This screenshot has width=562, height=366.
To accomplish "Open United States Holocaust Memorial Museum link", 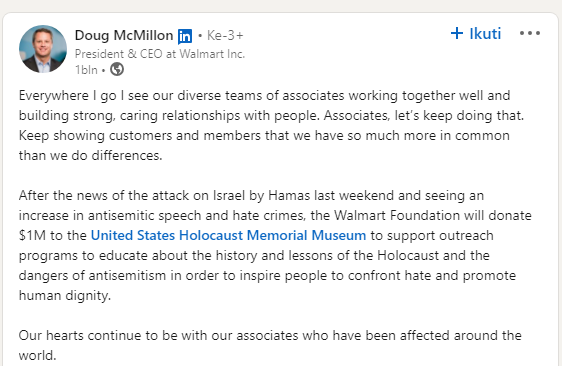I will pyautogui.click(x=228, y=235).
